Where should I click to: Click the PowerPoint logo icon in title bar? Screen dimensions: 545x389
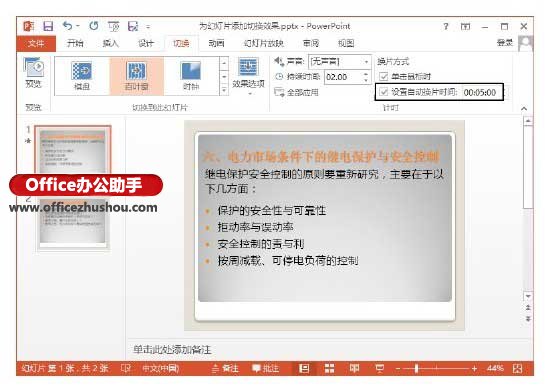pyautogui.click(x=29, y=26)
